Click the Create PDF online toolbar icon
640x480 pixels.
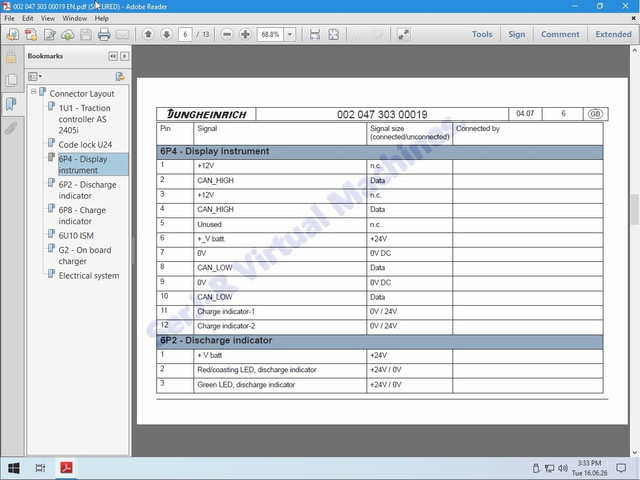point(13,34)
